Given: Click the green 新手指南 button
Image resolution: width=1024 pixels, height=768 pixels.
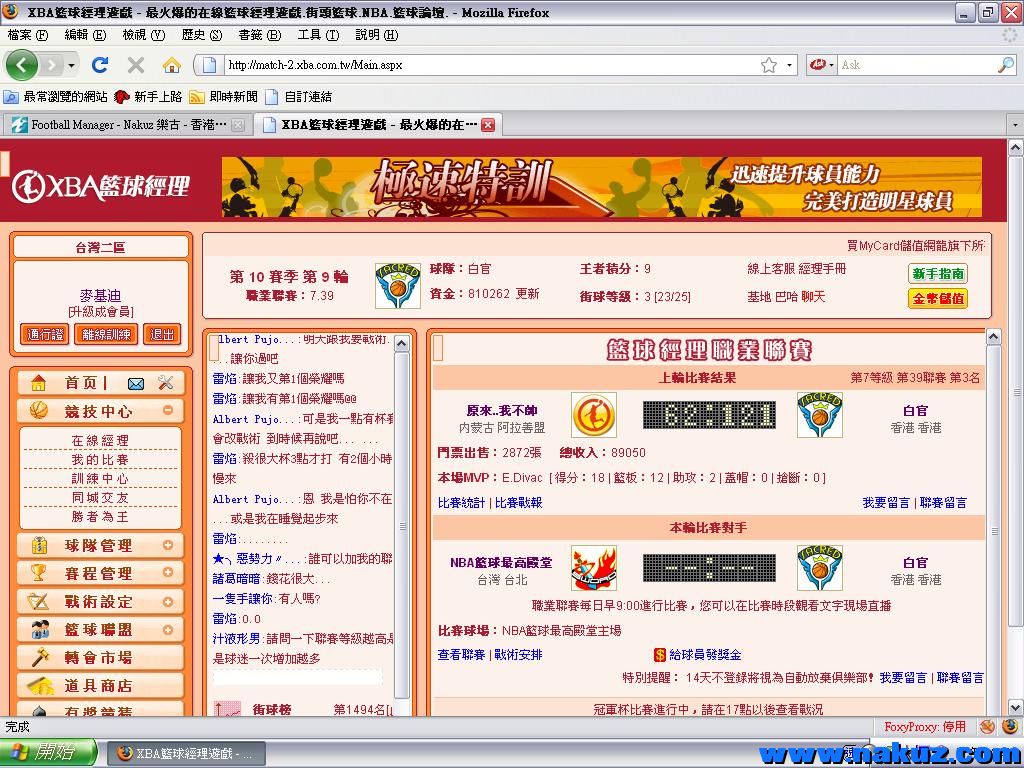Looking at the screenshot, I should coord(938,274).
